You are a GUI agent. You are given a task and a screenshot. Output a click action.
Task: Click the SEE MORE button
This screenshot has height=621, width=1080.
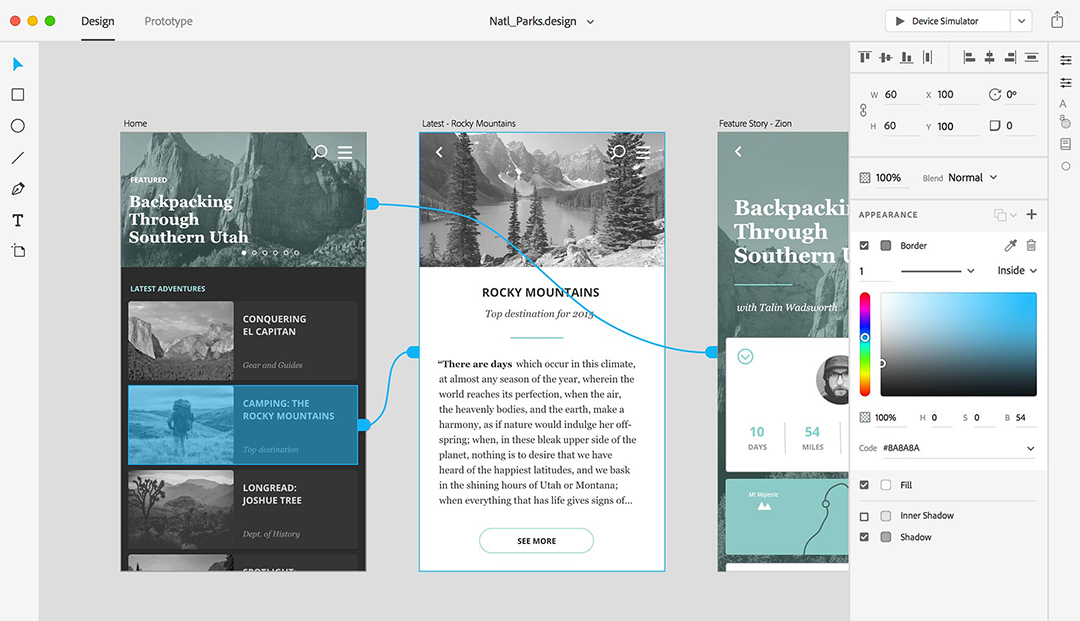pyautogui.click(x=537, y=540)
